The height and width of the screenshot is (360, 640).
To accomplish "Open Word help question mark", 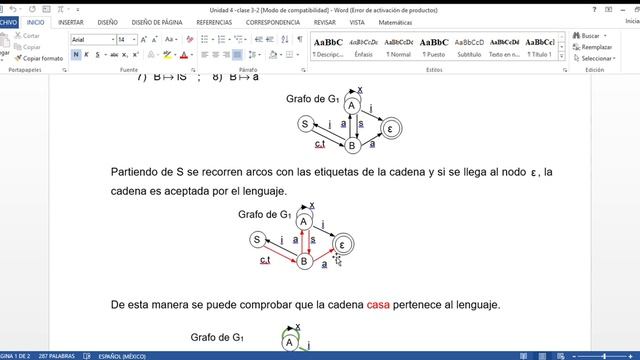I will [x=594, y=9].
